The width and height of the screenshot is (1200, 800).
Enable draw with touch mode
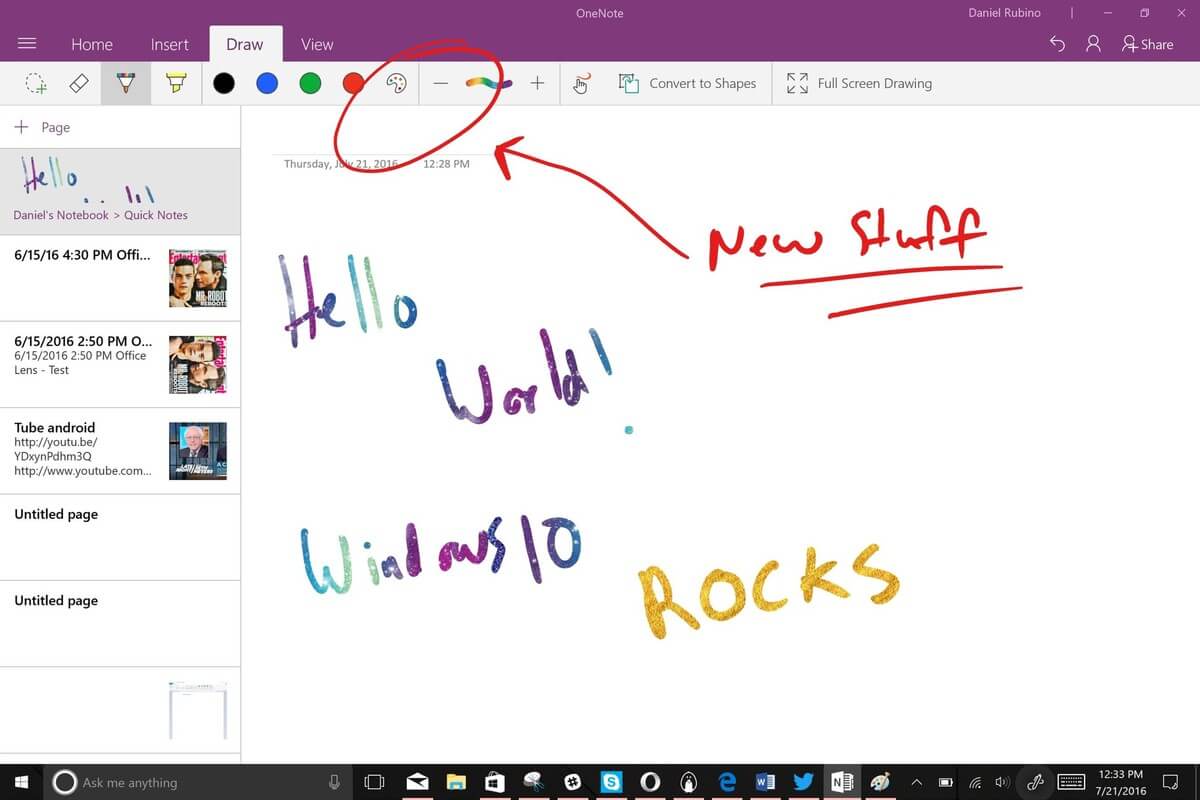click(581, 83)
